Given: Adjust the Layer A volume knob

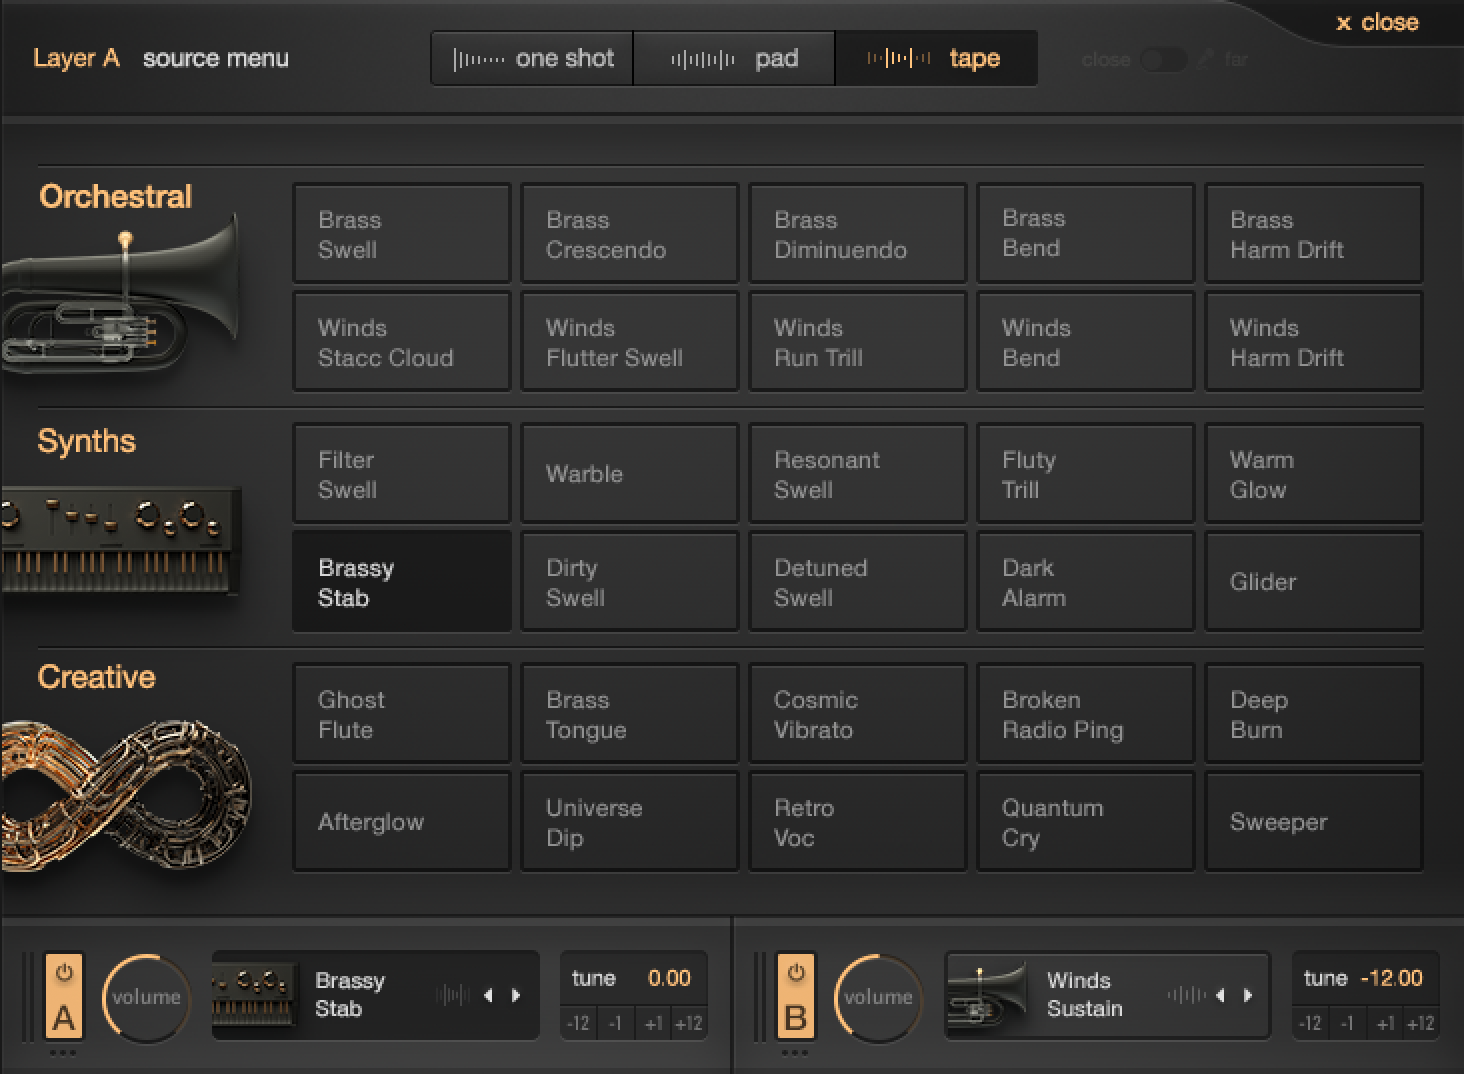Looking at the screenshot, I should (x=146, y=997).
